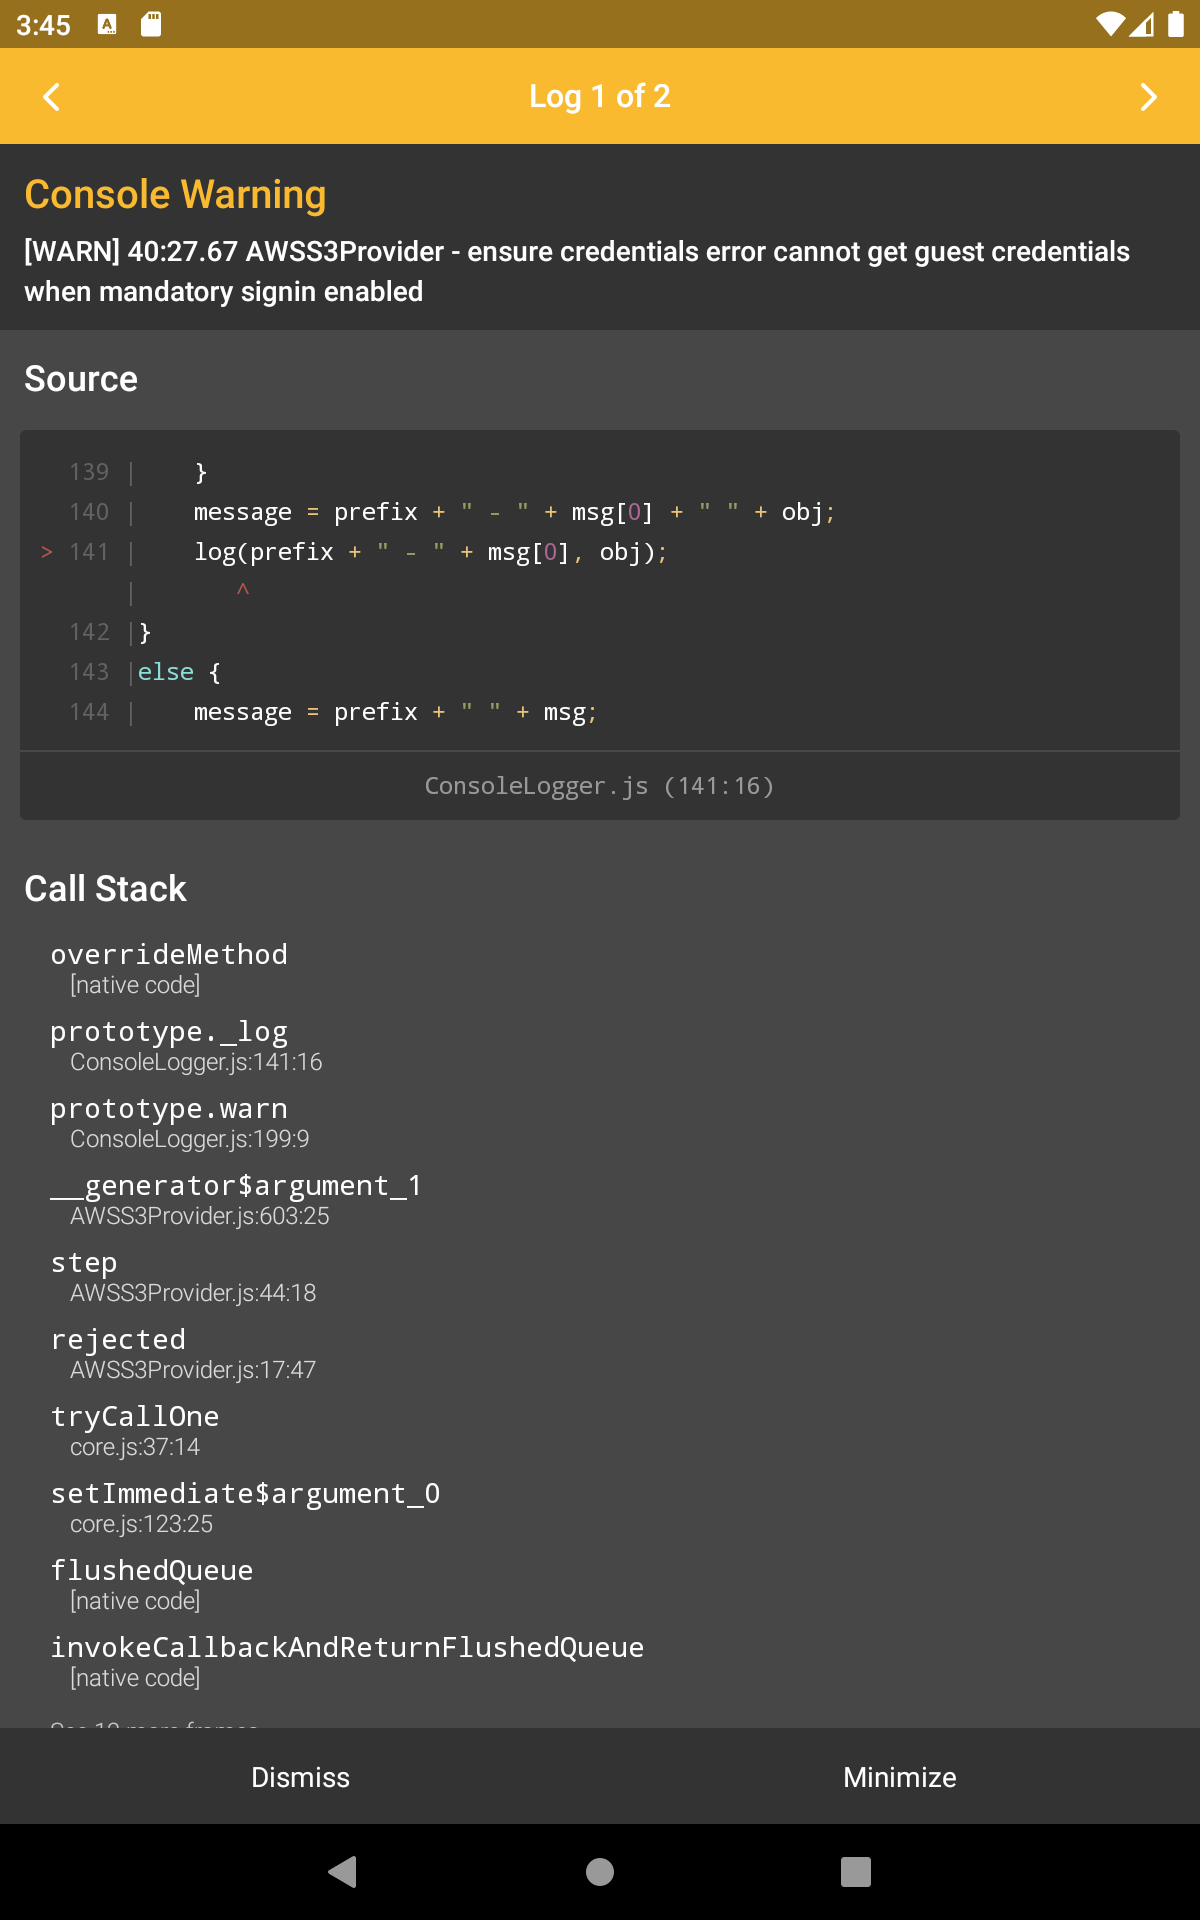
Task: Tap the Dismiss button
Action: [x=300, y=1777]
